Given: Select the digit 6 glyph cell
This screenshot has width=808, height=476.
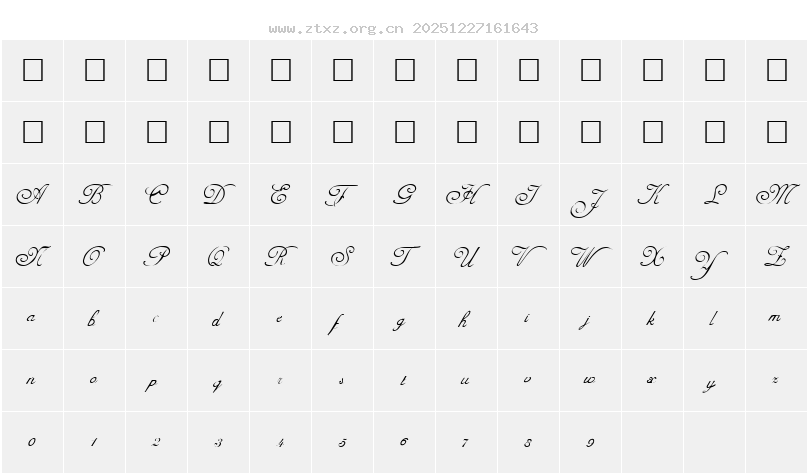Looking at the screenshot, I should coord(404,442).
